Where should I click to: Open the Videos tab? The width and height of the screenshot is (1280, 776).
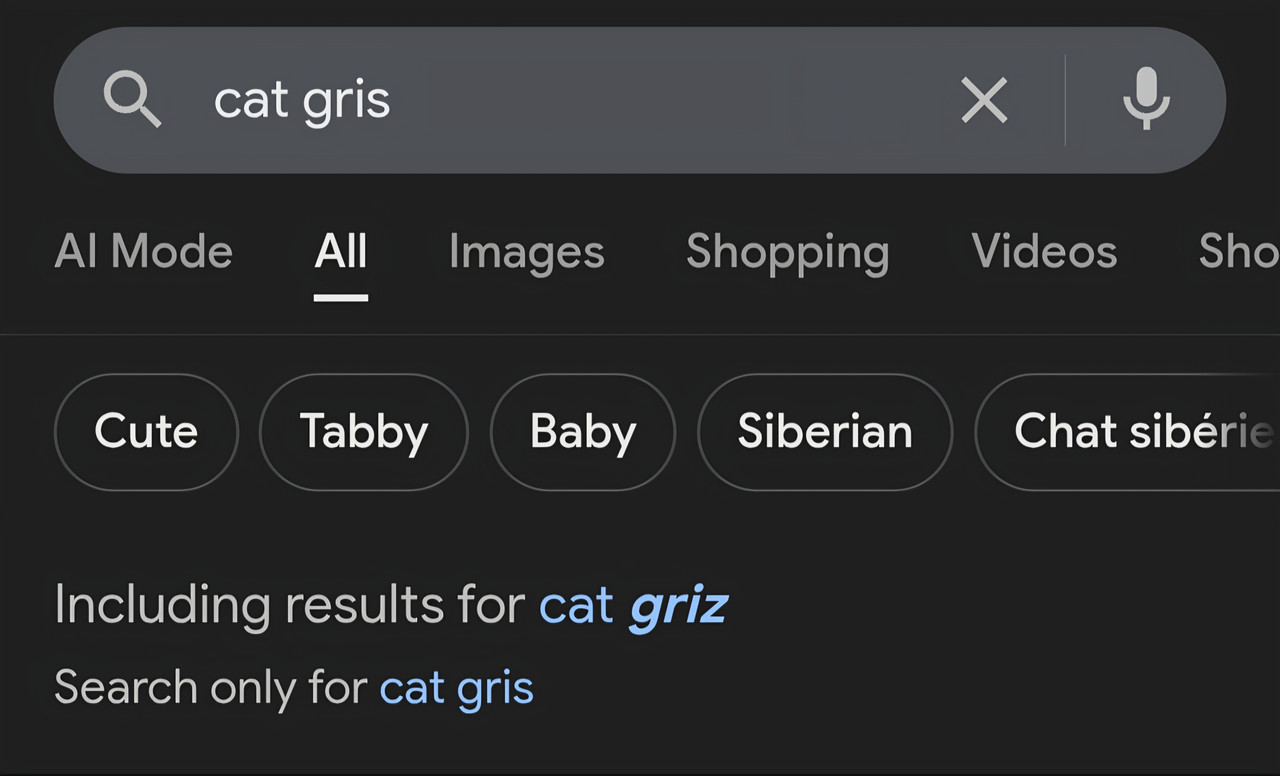[x=1044, y=252]
